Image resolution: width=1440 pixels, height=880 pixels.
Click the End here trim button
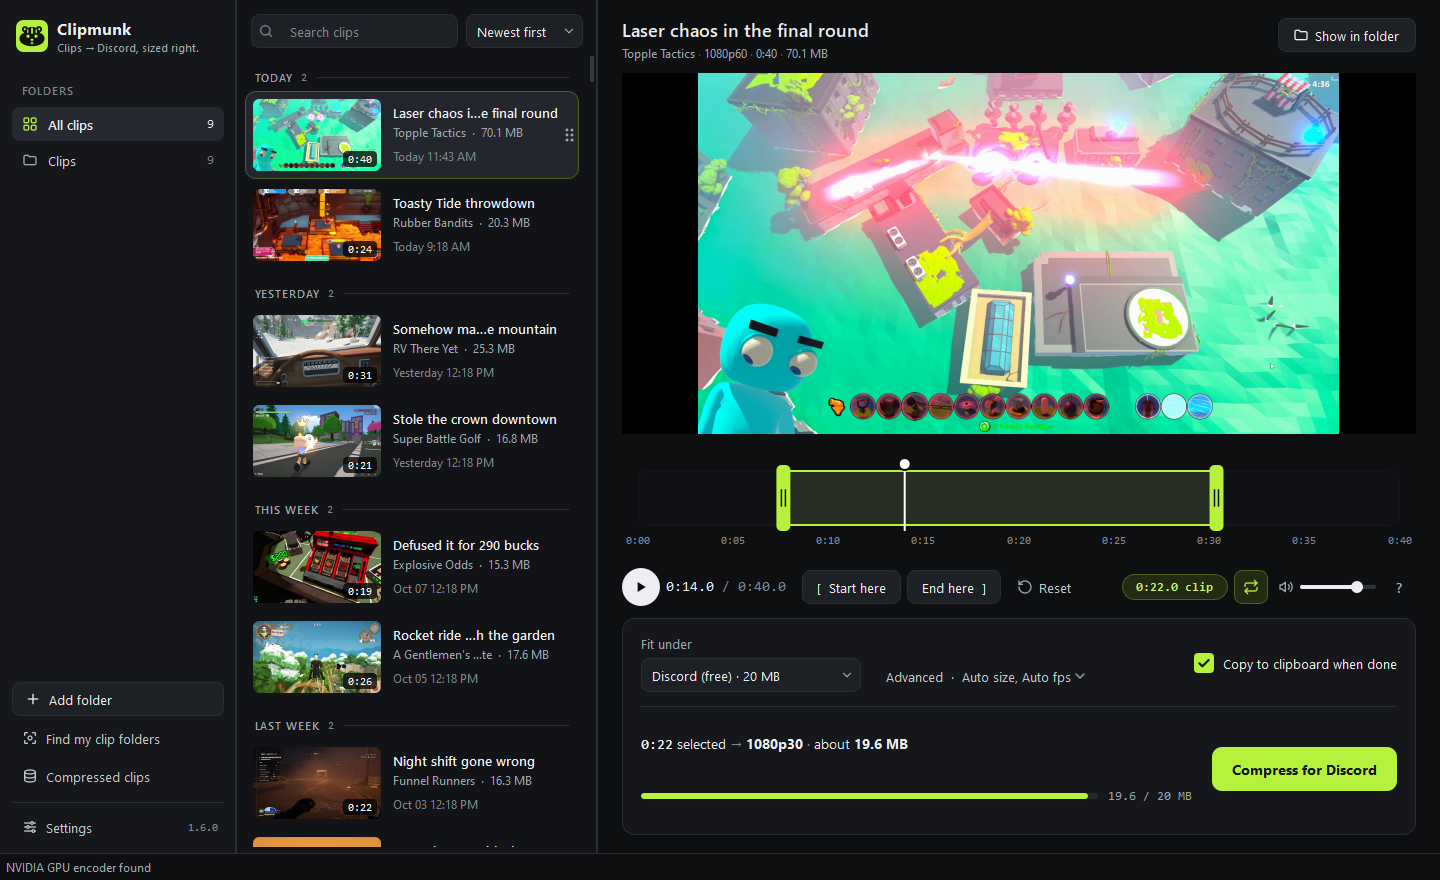954,588
